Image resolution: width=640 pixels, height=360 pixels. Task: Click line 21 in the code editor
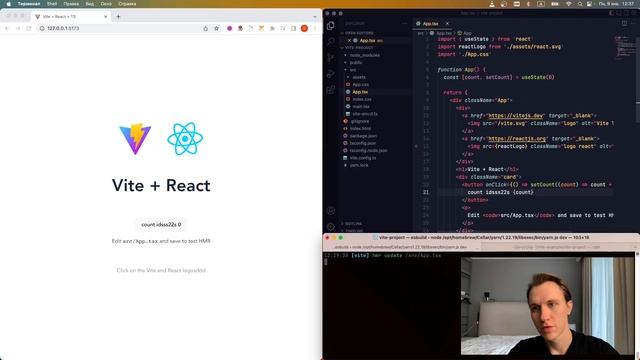pos(526,192)
